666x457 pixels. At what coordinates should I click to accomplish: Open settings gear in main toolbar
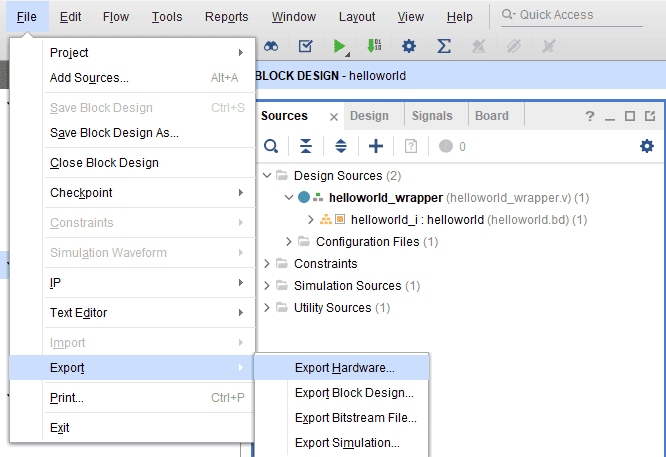coord(408,46)
